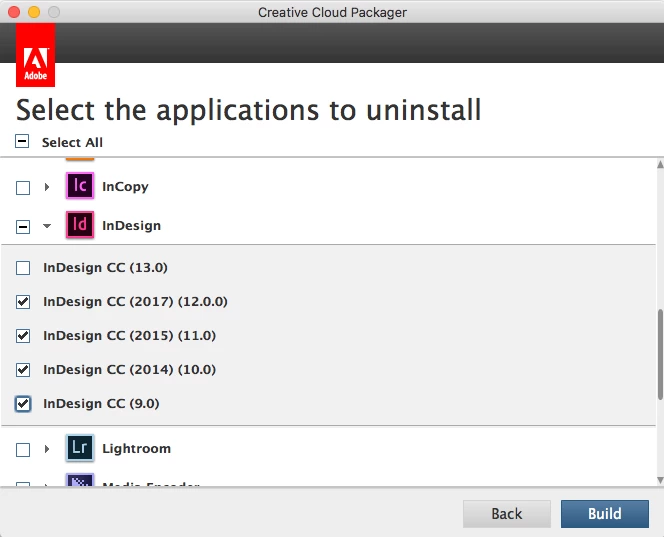This screenshot has height=537, width=664.
Task: Click the InCopy label text
Action: 125,187
